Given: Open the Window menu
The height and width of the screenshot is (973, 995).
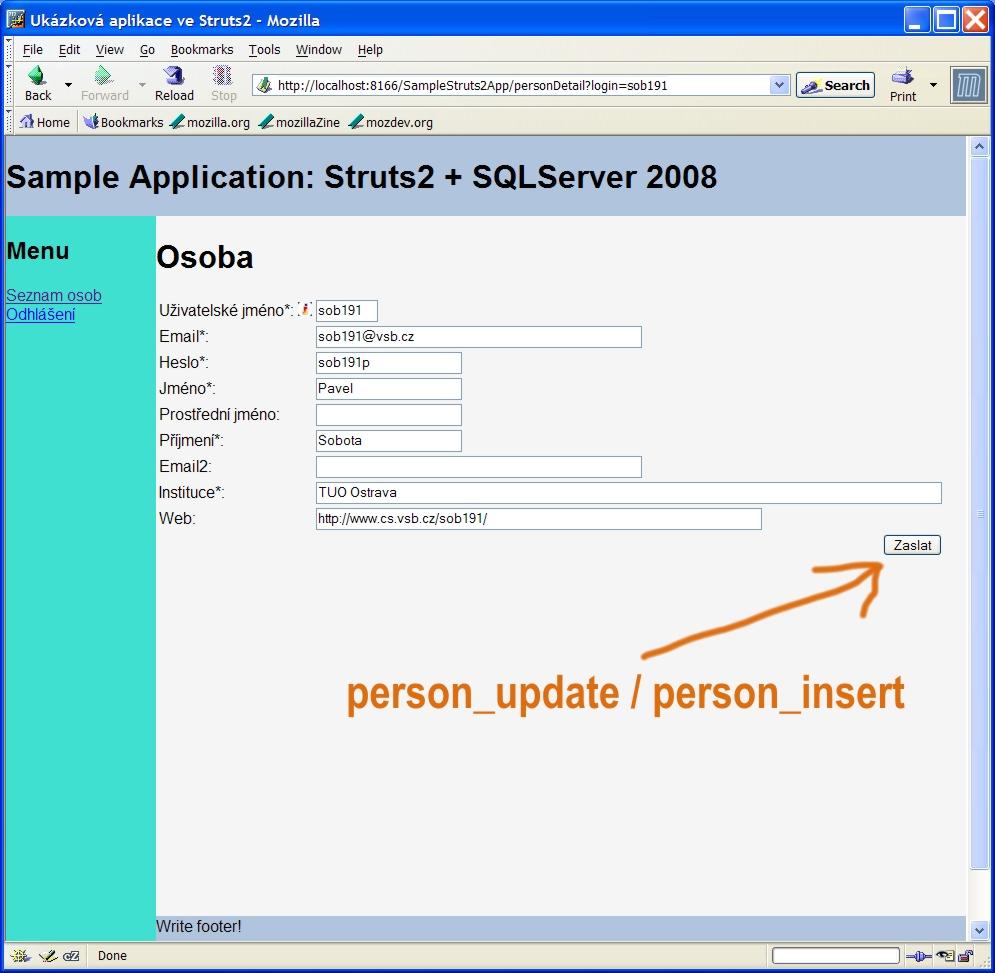Looking at the screenshot, I should (319, 50).
